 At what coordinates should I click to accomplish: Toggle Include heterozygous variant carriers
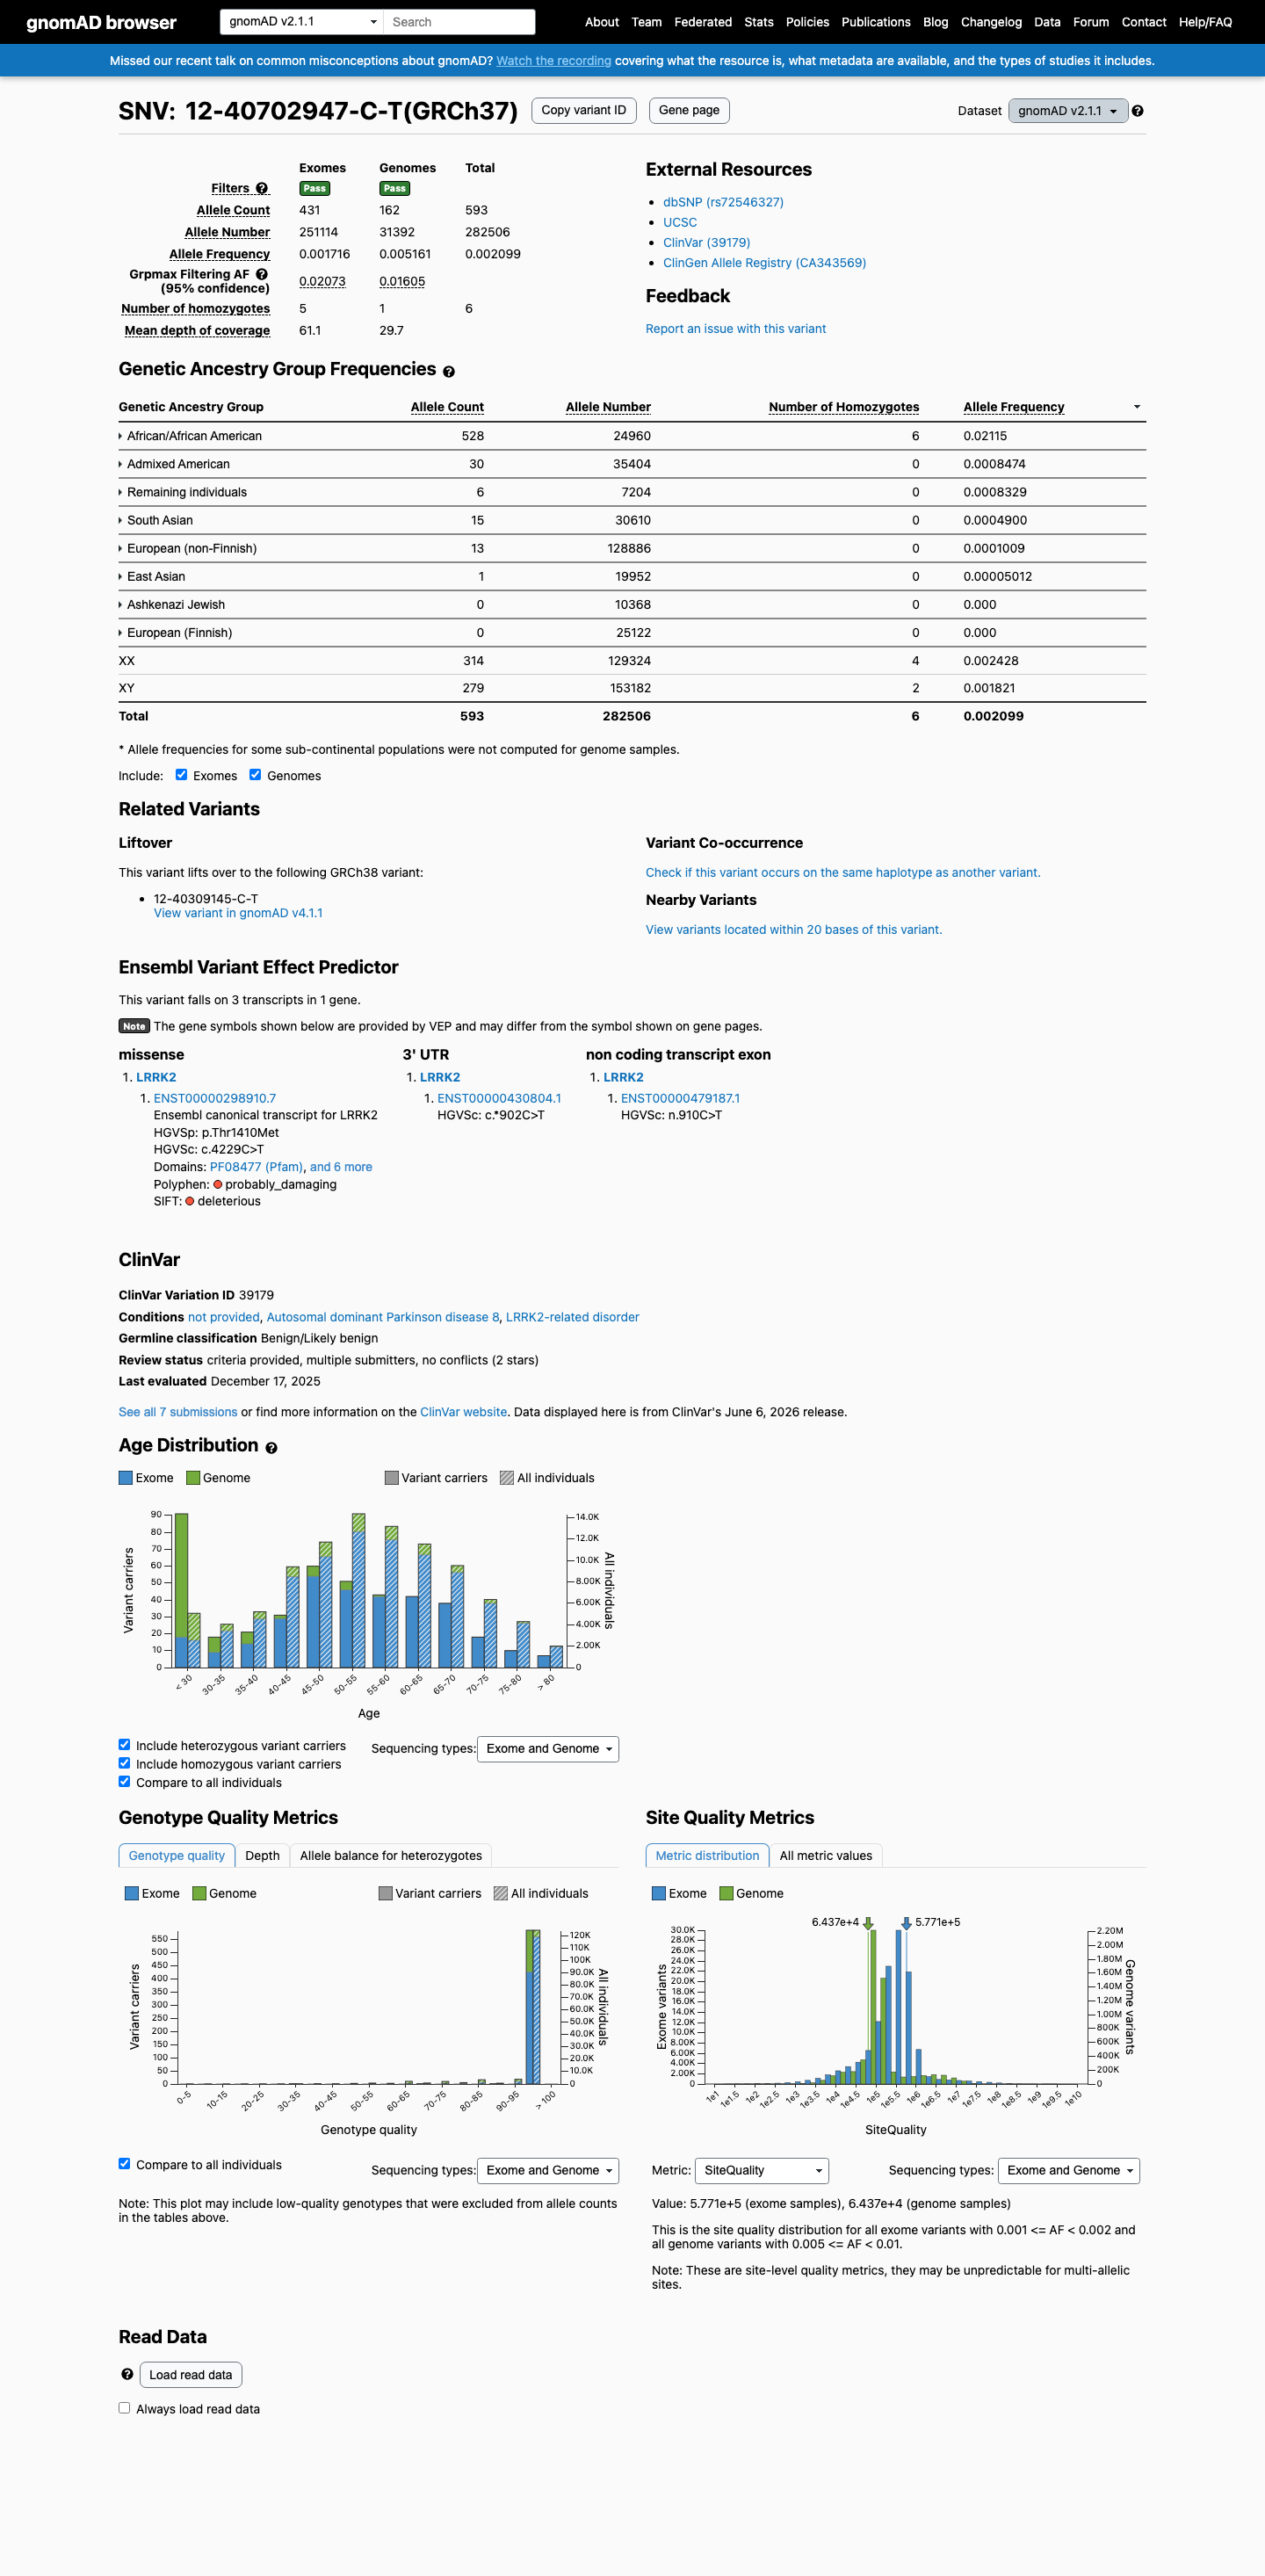(x=124, y=1745)
